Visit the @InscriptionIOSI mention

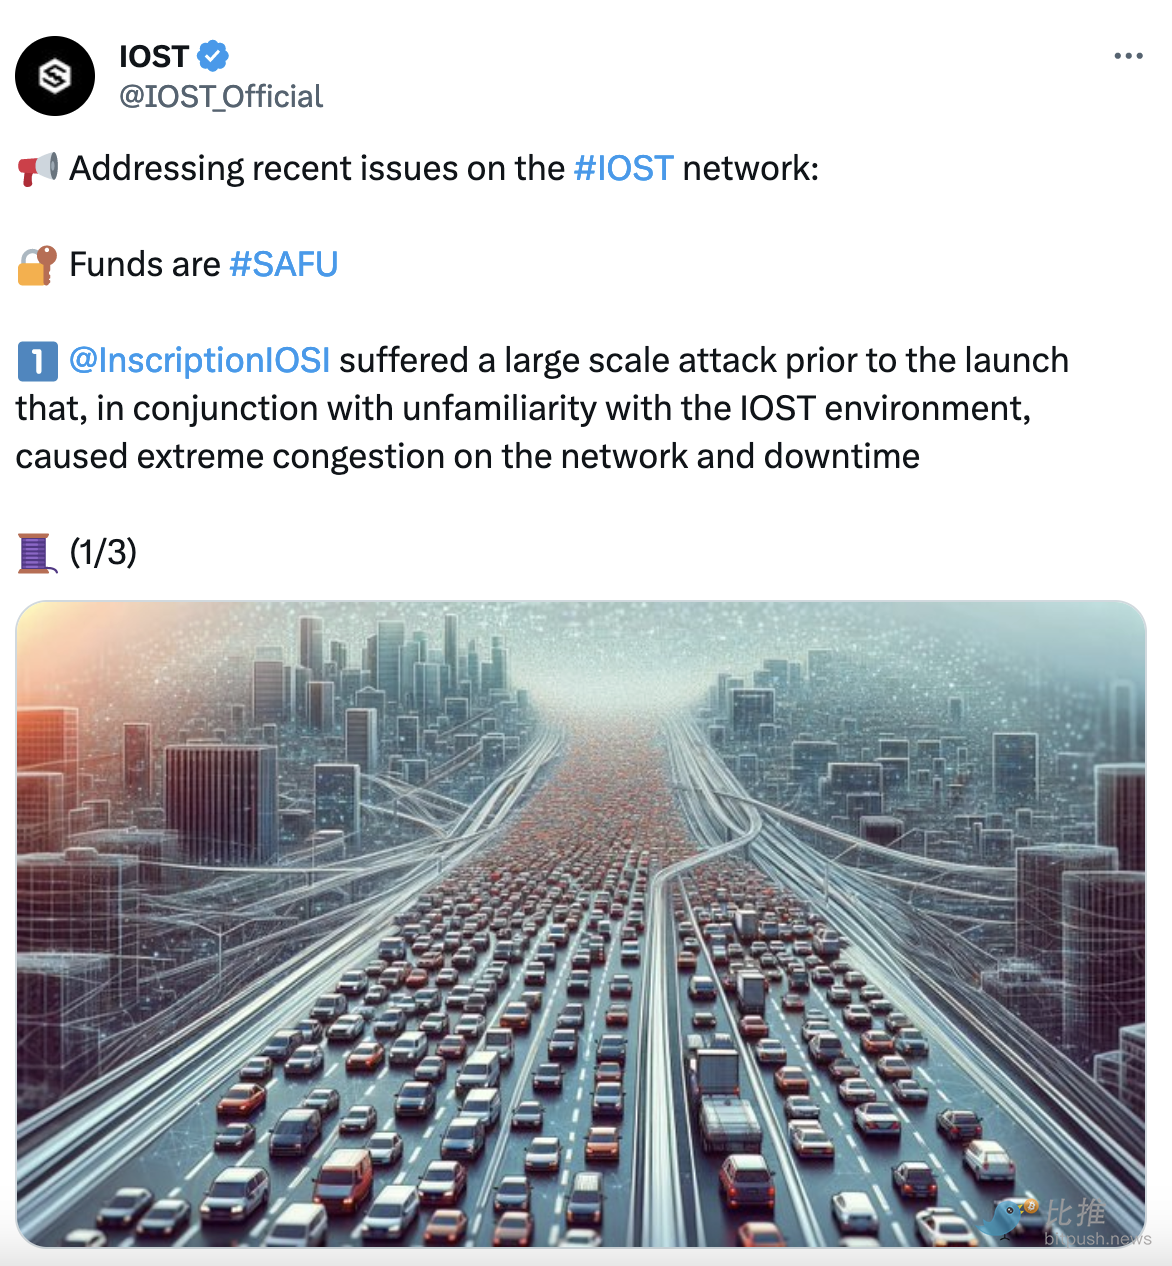[x=199, y=360]
